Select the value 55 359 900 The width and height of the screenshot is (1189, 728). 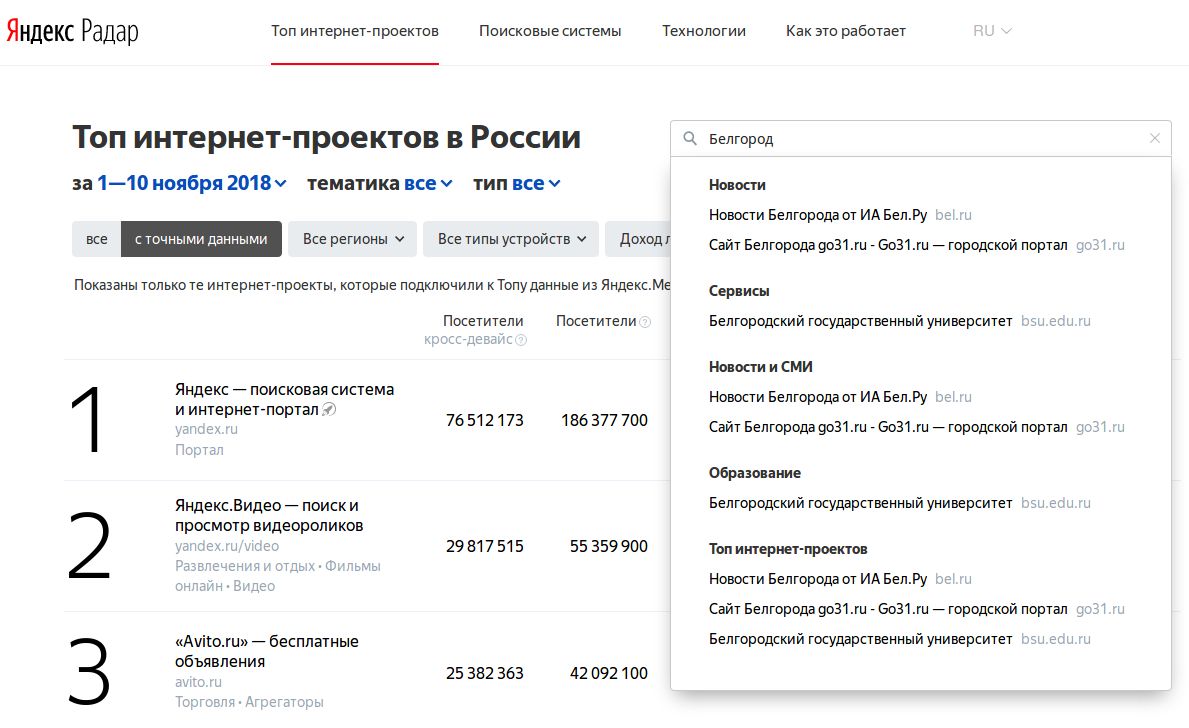(609, 546)
